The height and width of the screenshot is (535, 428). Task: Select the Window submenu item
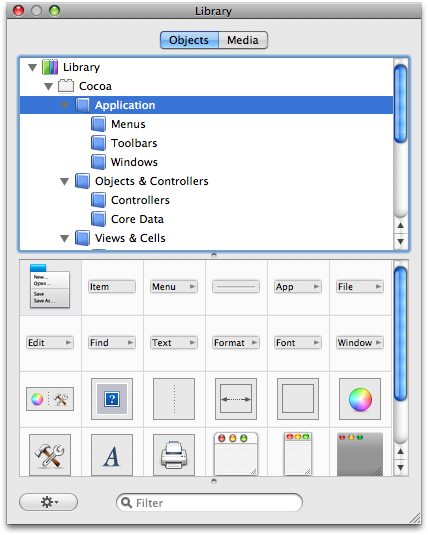coord(360,343)
